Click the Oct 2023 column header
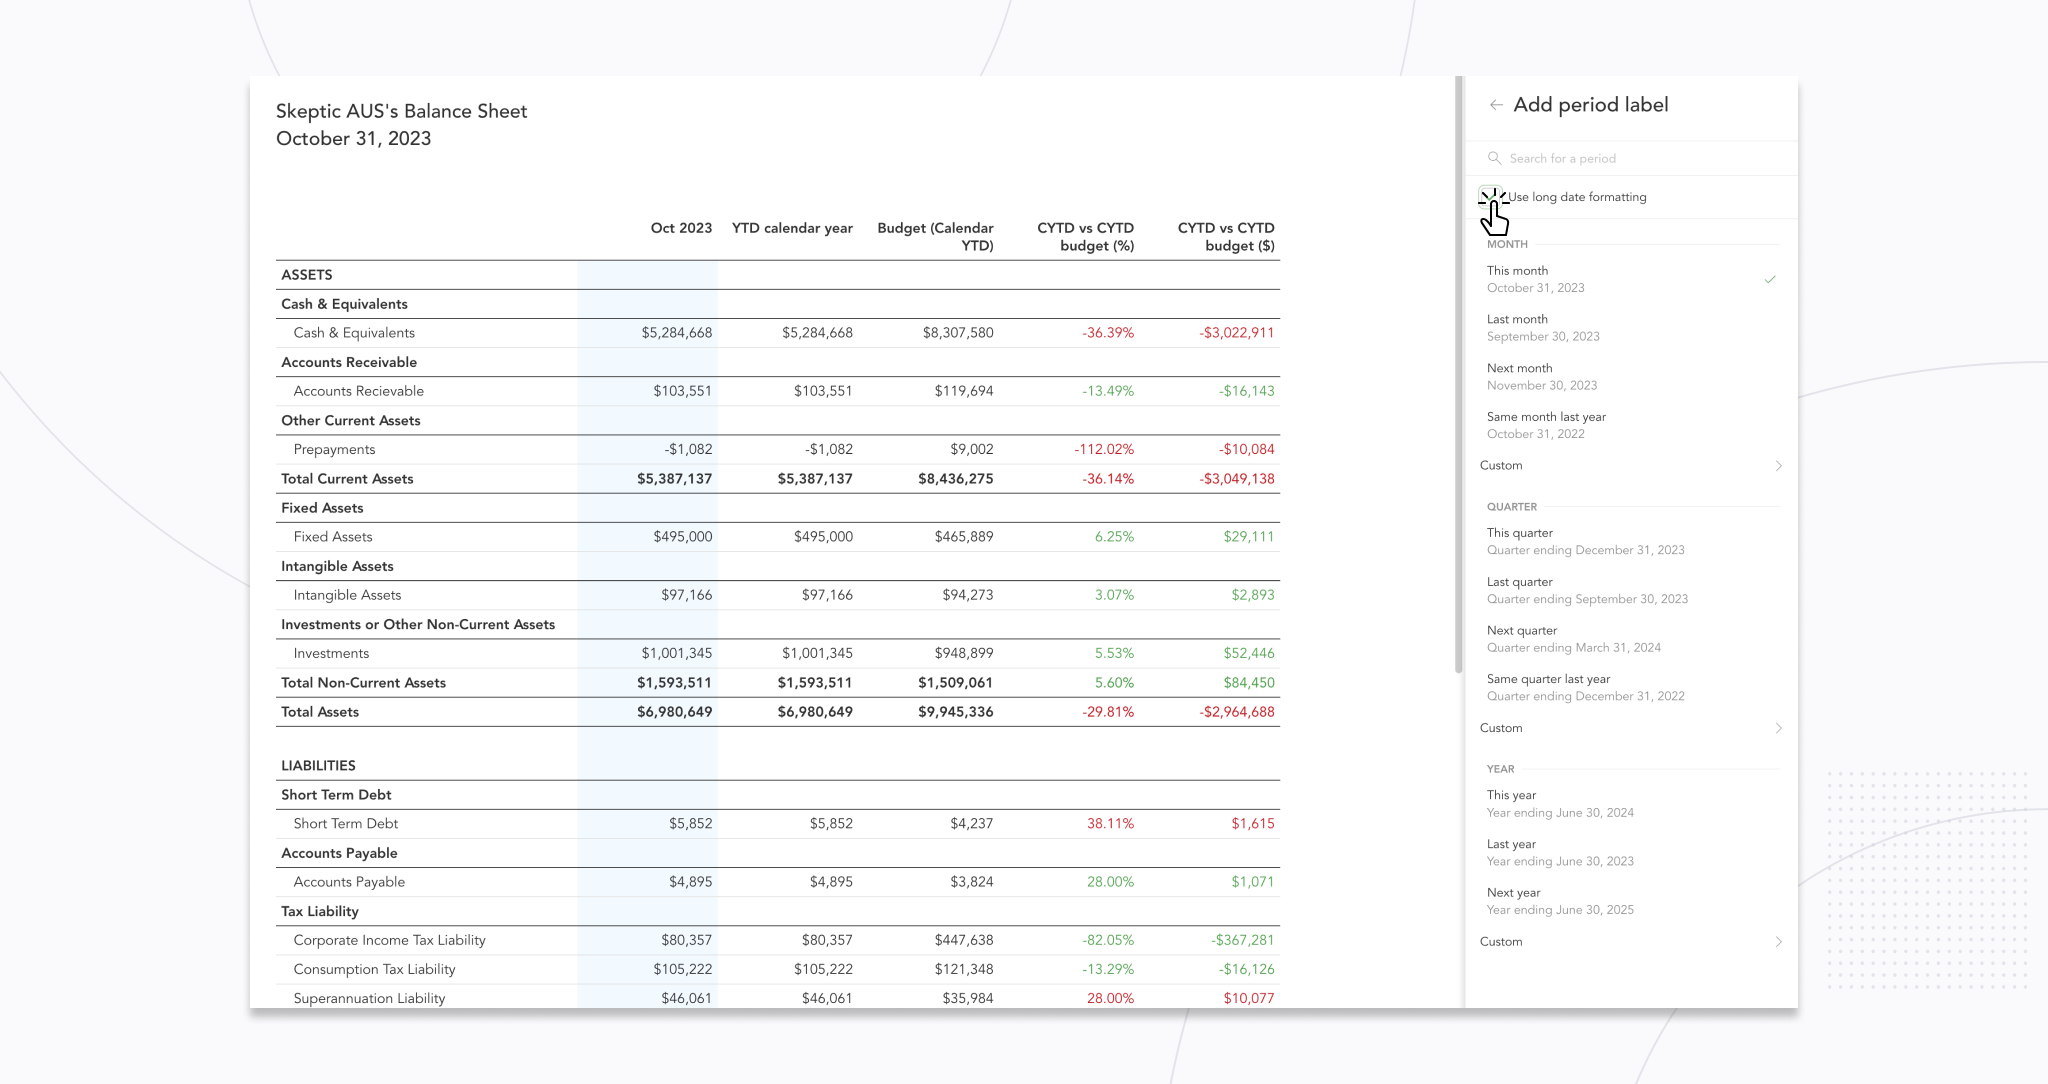Screen dimensions: 2048x1084 point(681,228)
